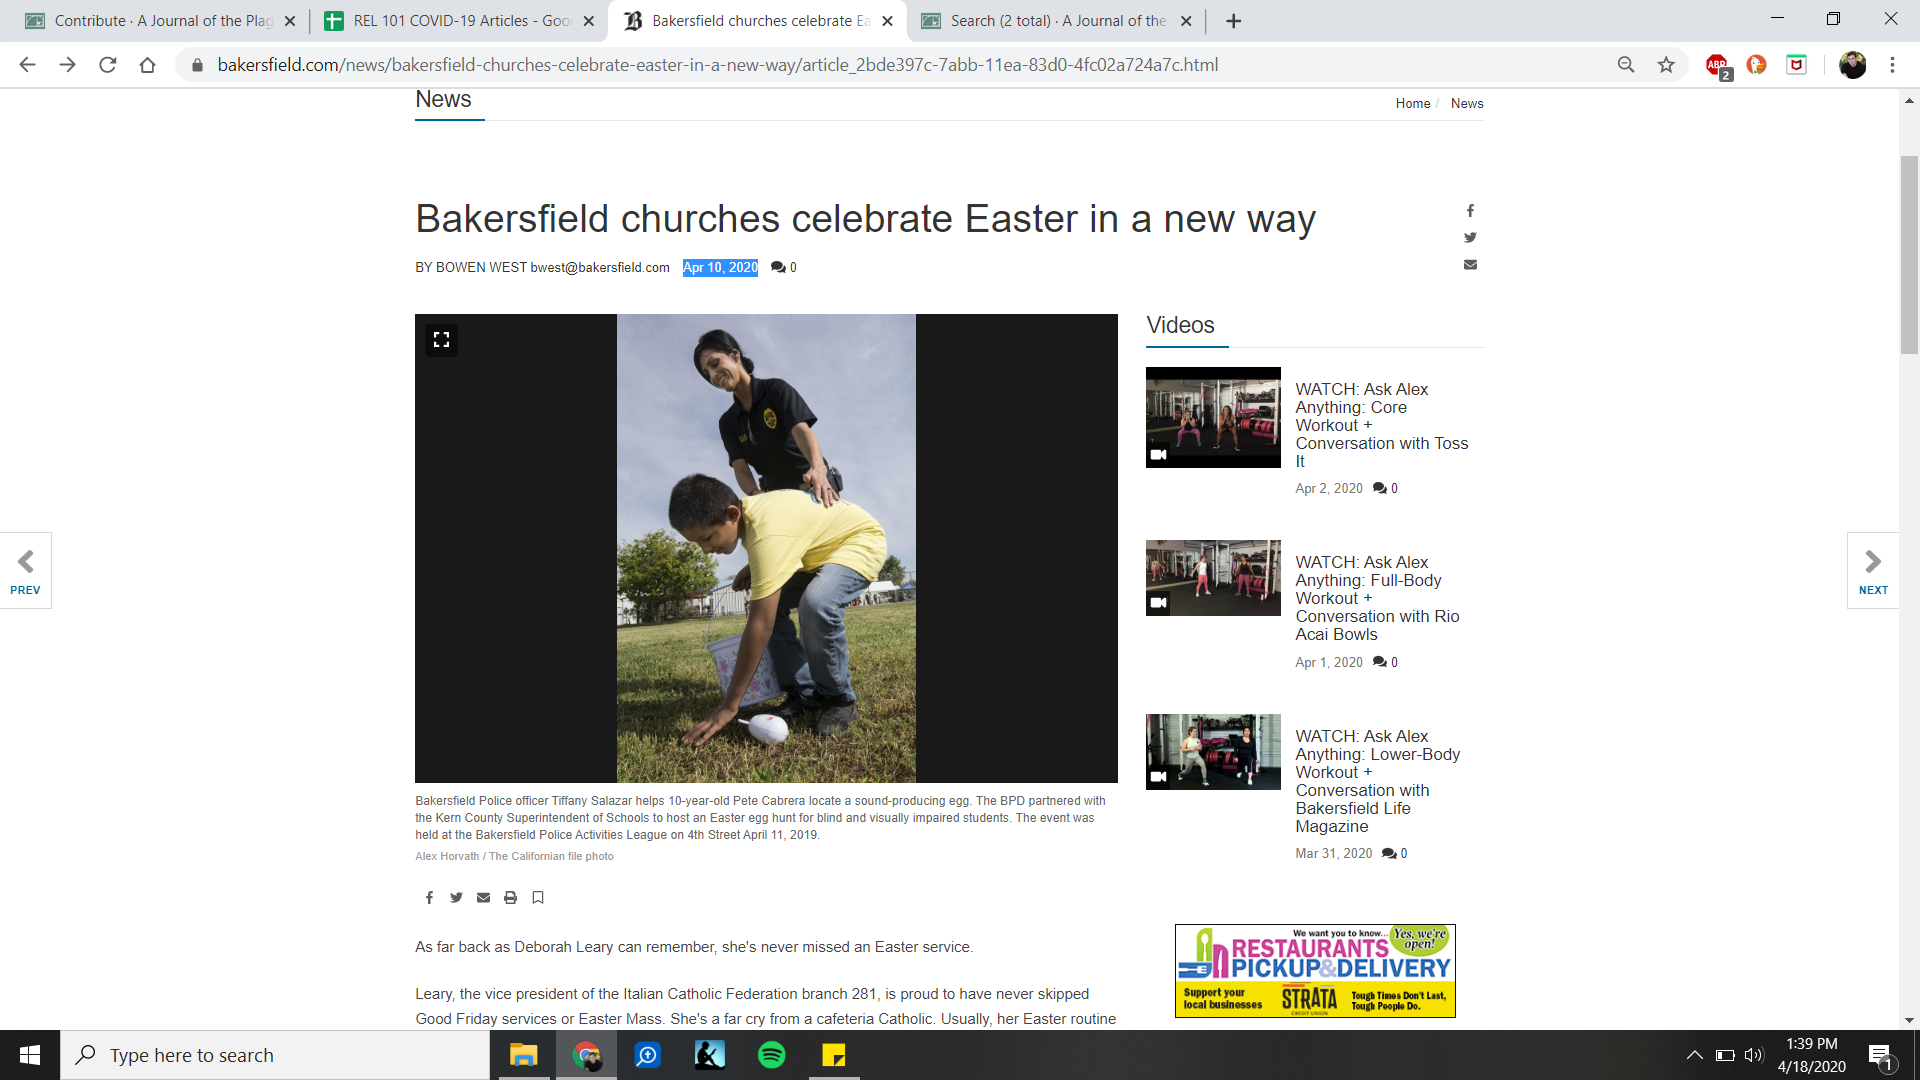
Task: Click the print icon below the photo
Action: pos(510,898)
